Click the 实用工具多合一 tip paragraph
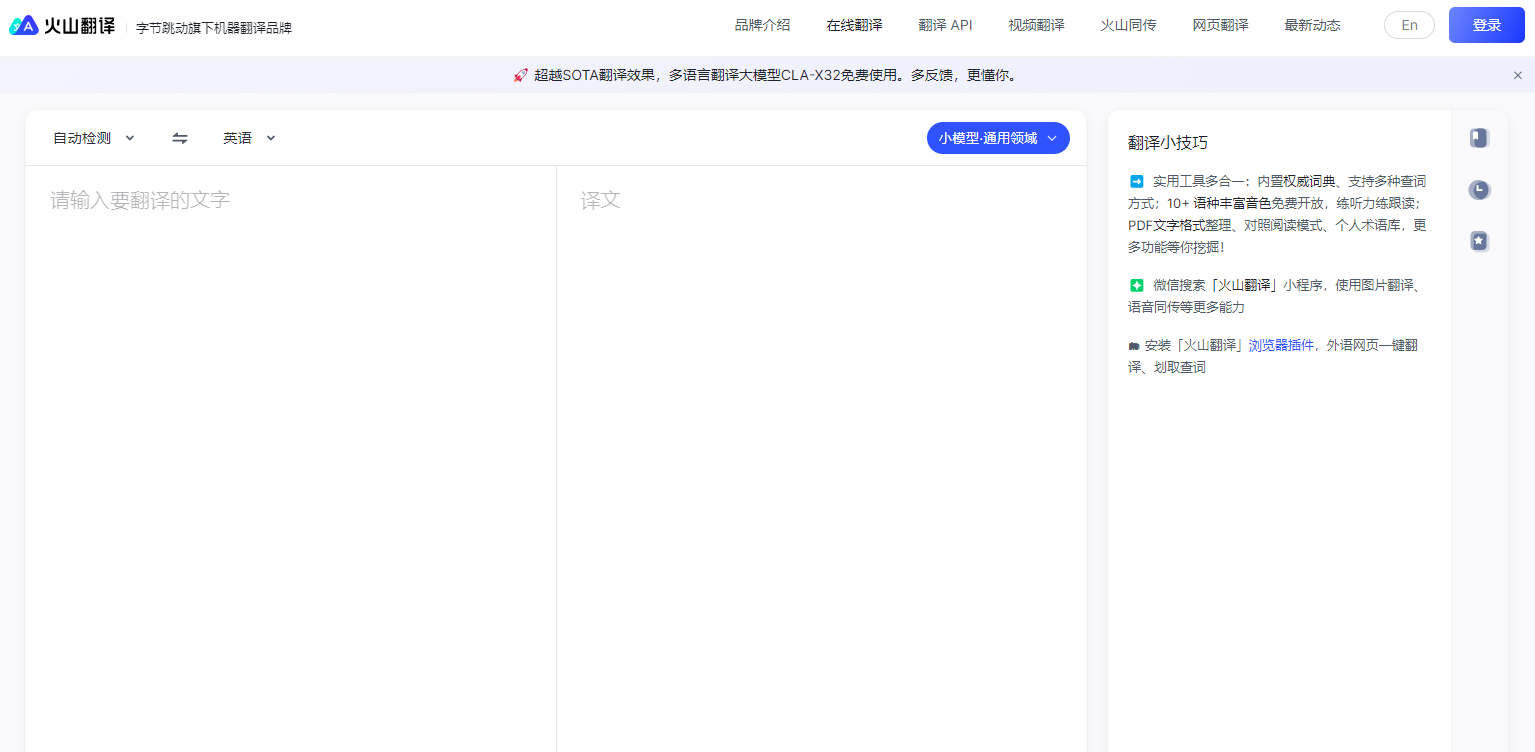1535x752 pixels. pos(1277,214)
